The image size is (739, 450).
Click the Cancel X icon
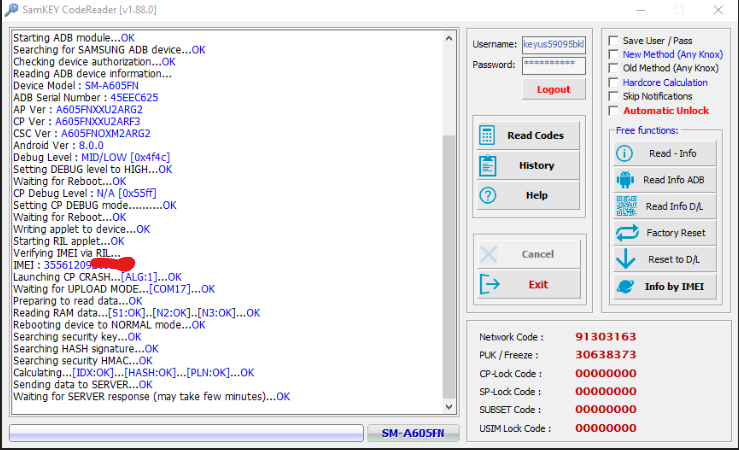pos(489,254)
